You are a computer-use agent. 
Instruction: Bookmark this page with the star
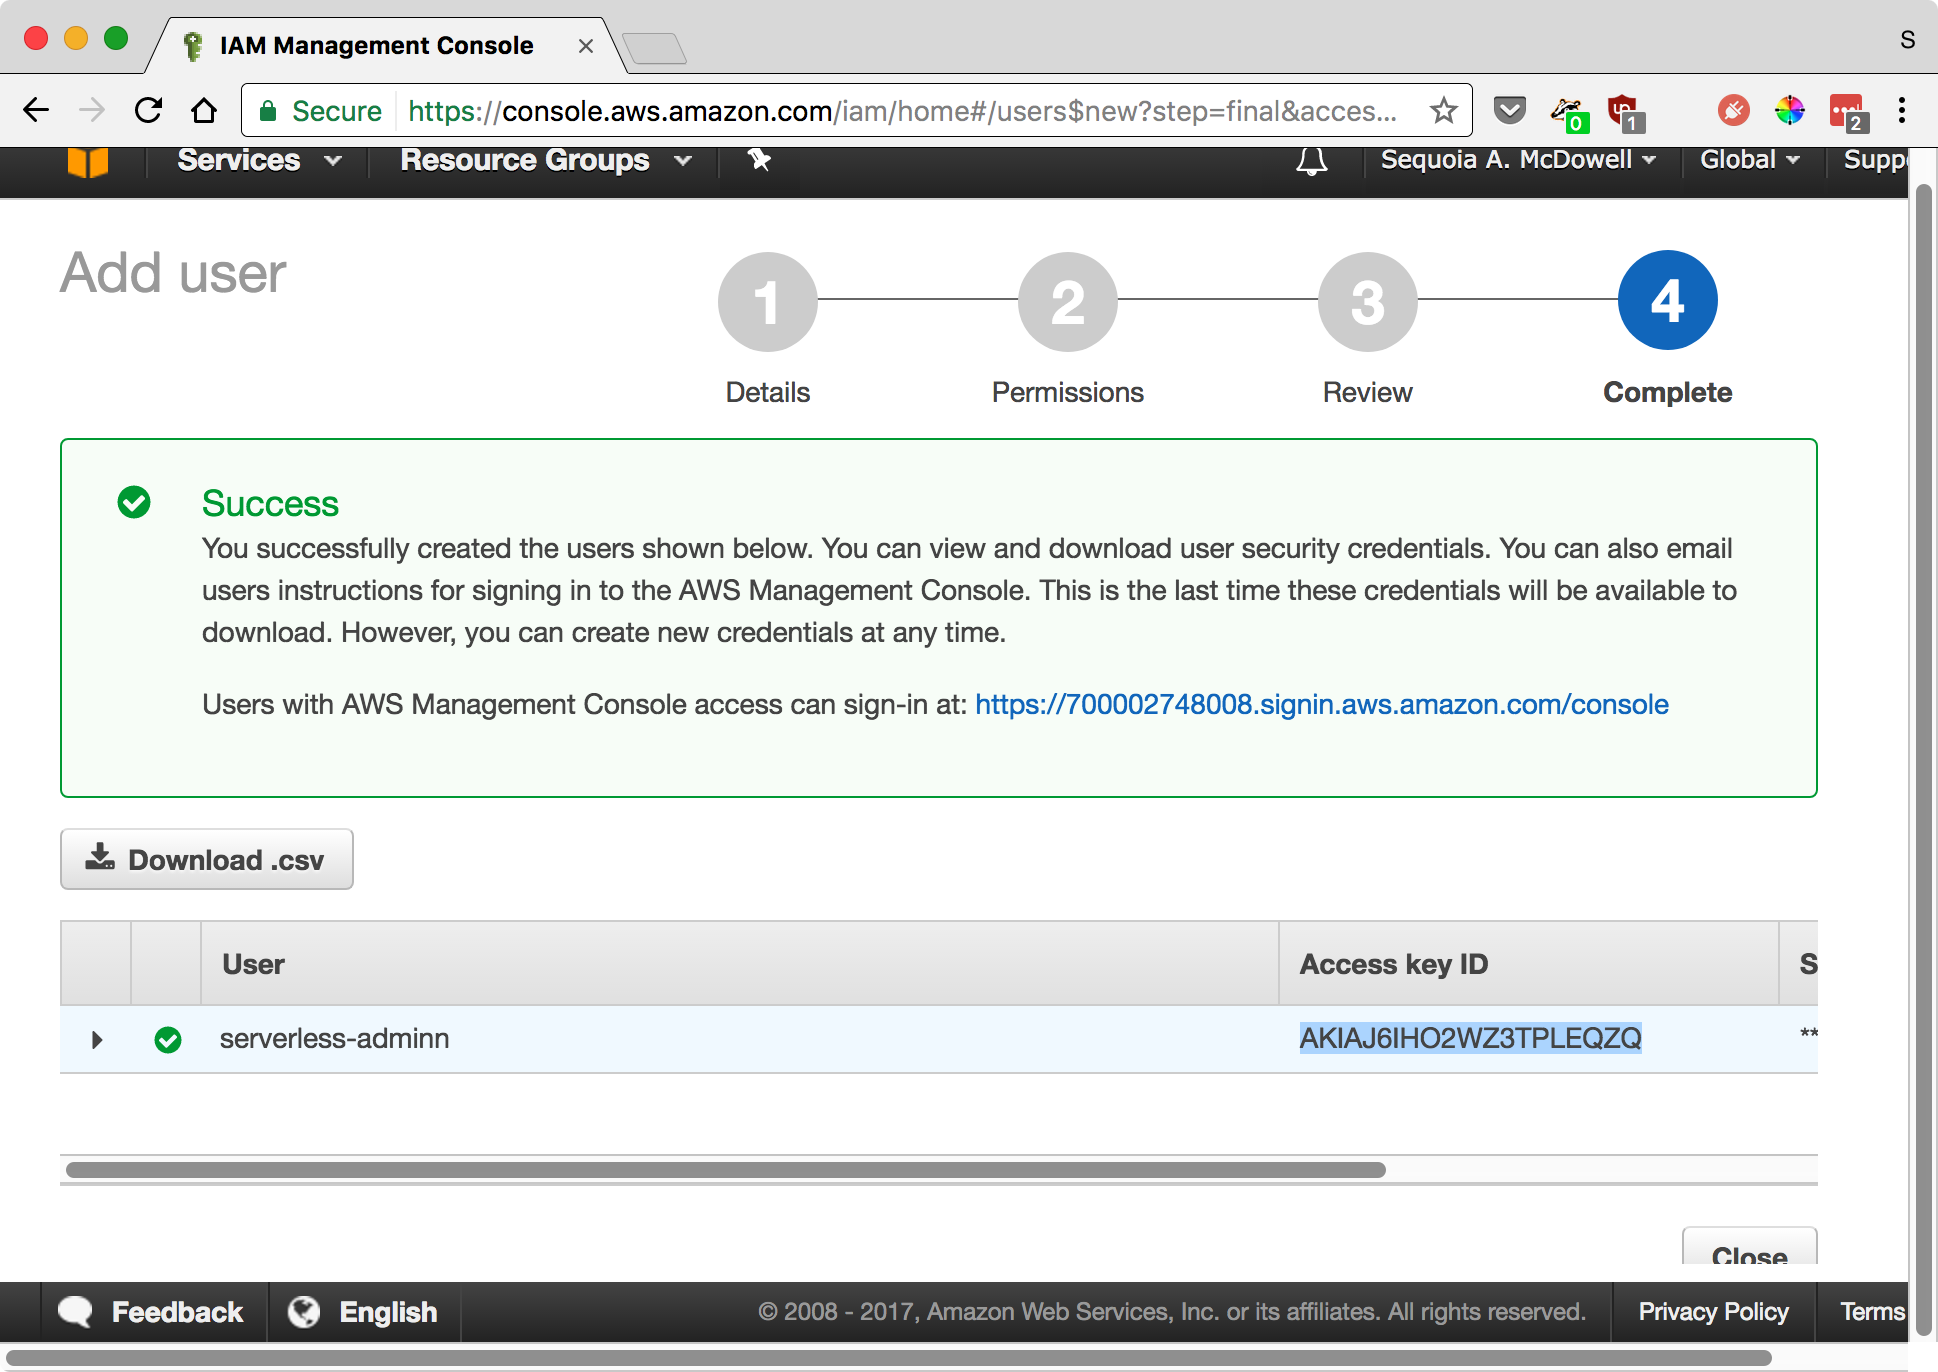(1443, 110)
